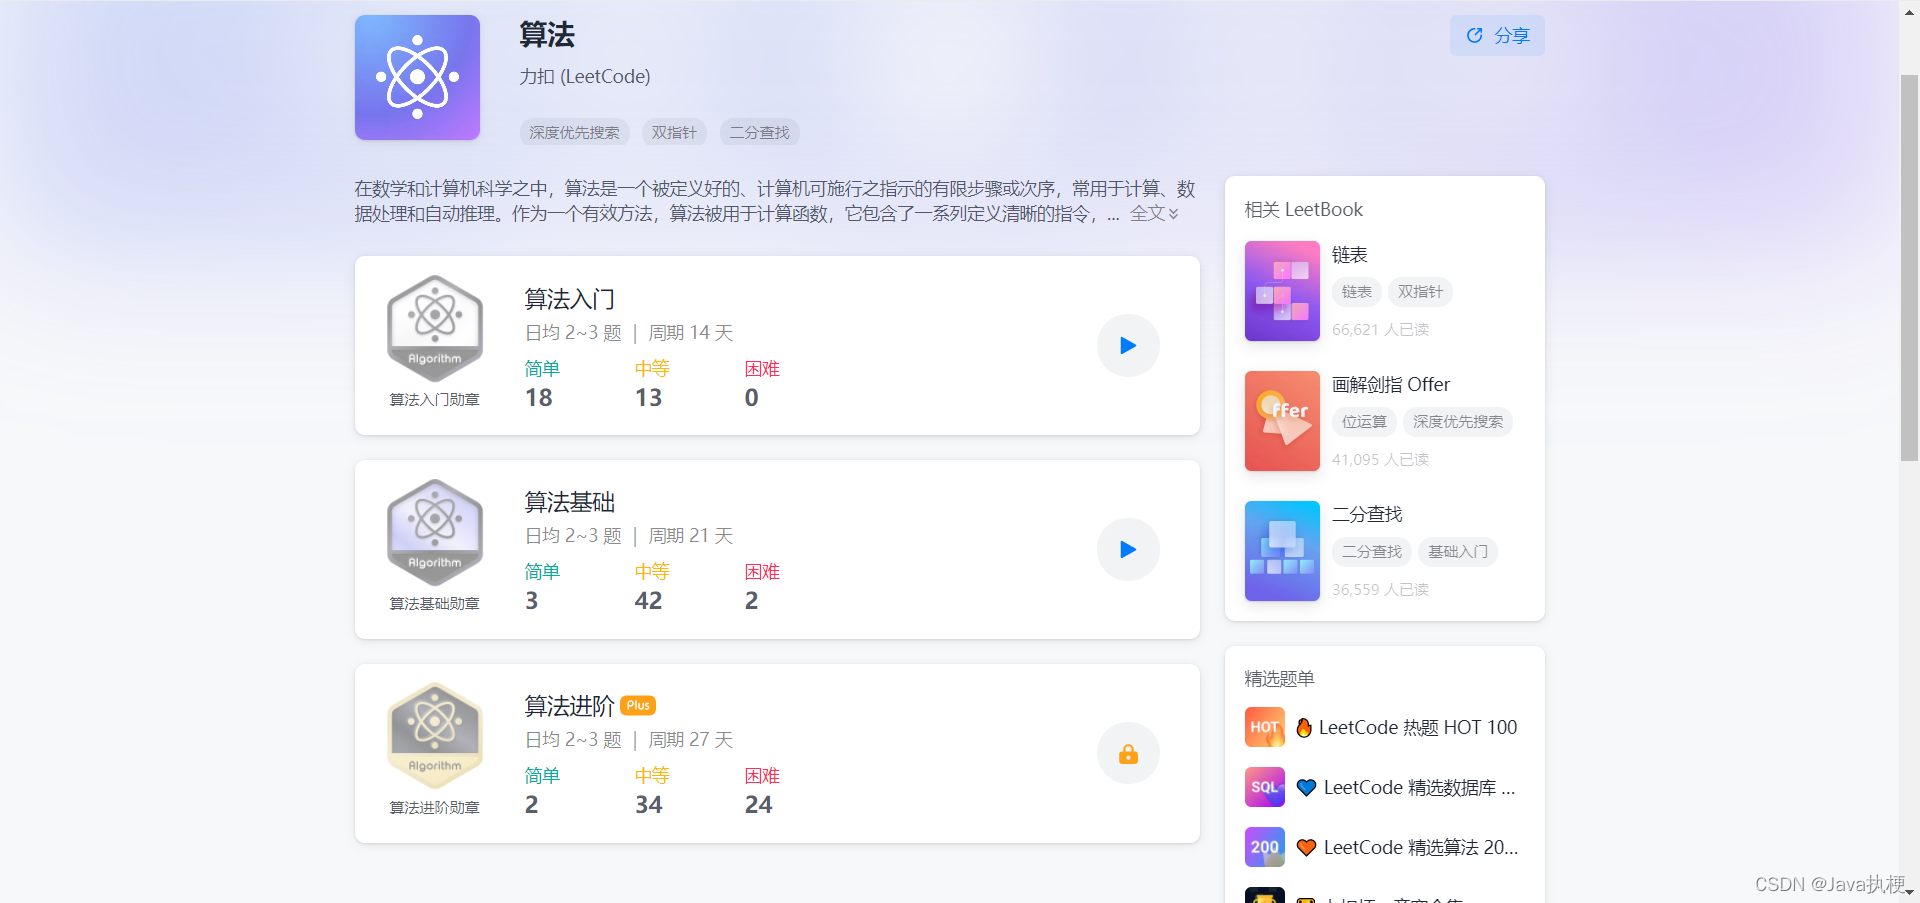Select the 链表 tag in LeetBook list

1356,292
